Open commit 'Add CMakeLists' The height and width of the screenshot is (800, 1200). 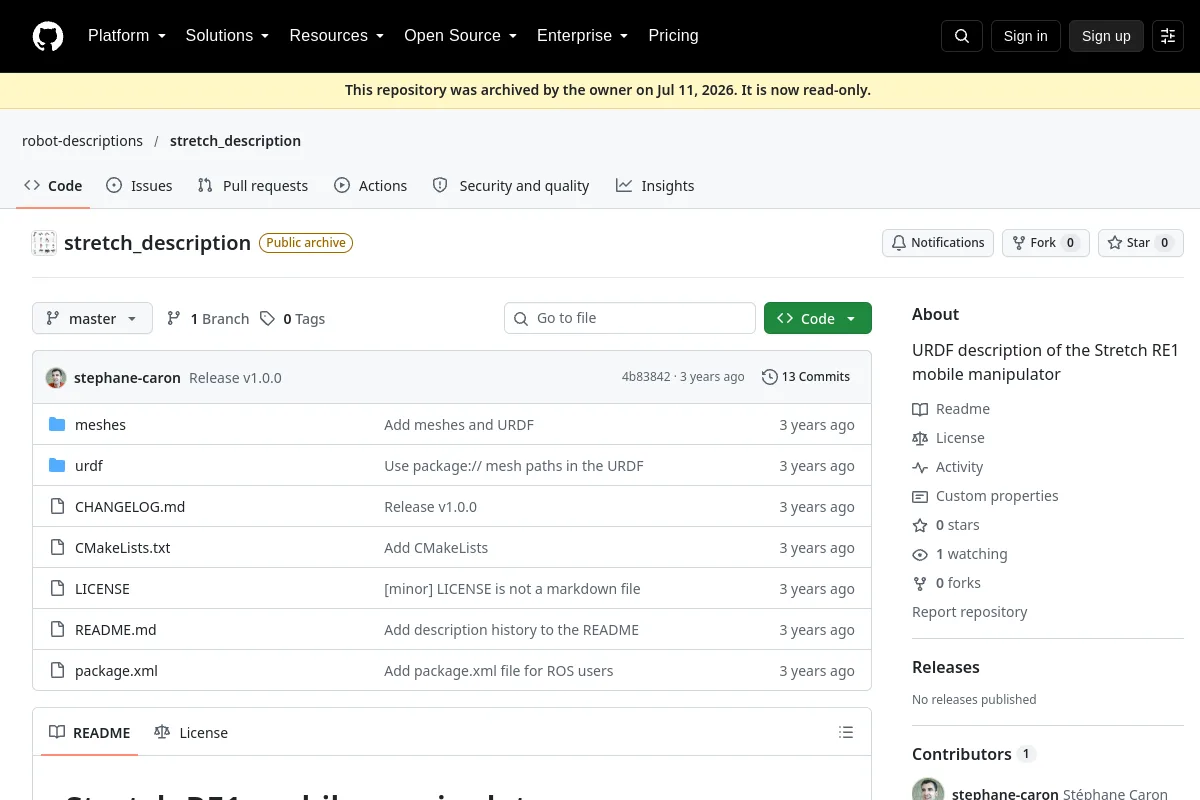[436, 548]
